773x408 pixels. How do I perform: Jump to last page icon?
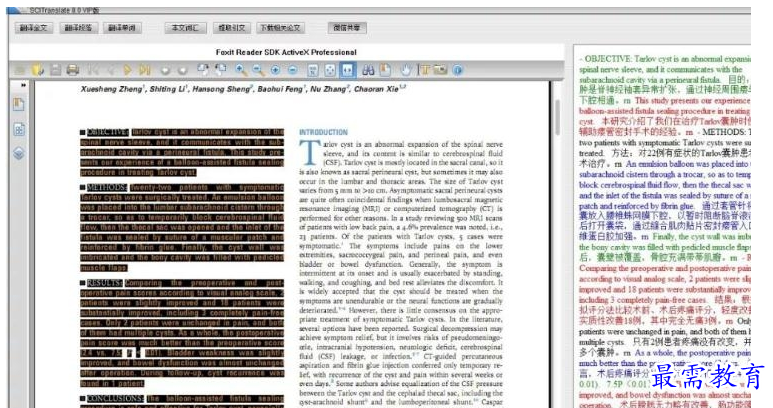(144, 70)
